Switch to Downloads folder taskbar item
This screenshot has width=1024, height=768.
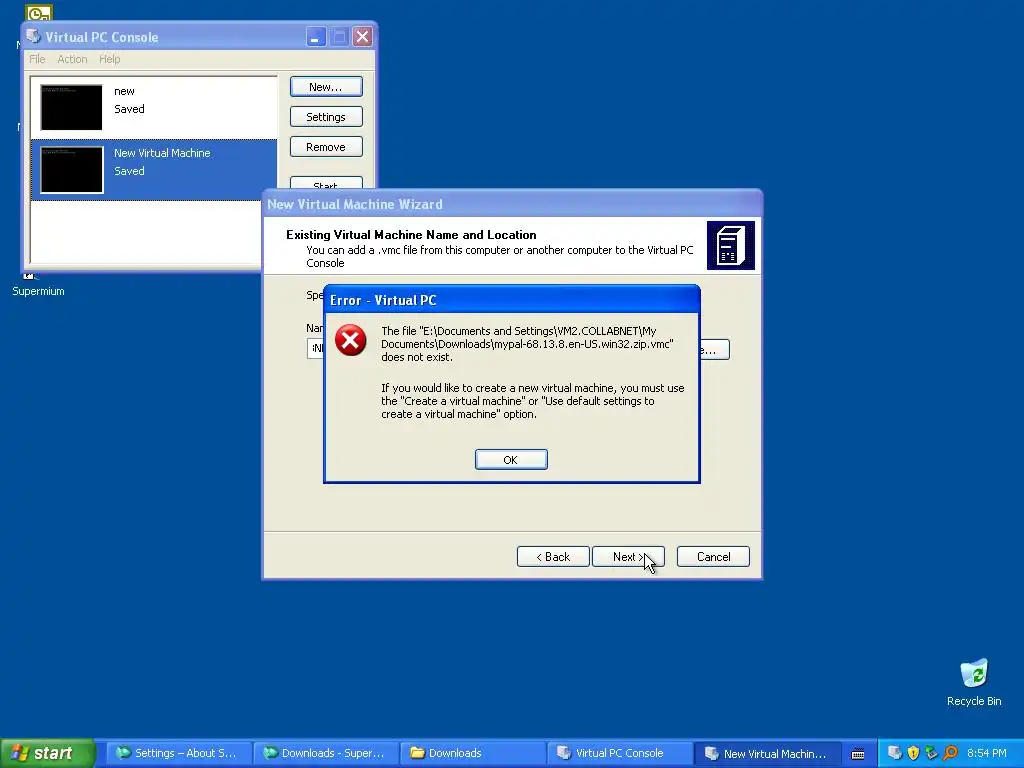pos(472,753)
